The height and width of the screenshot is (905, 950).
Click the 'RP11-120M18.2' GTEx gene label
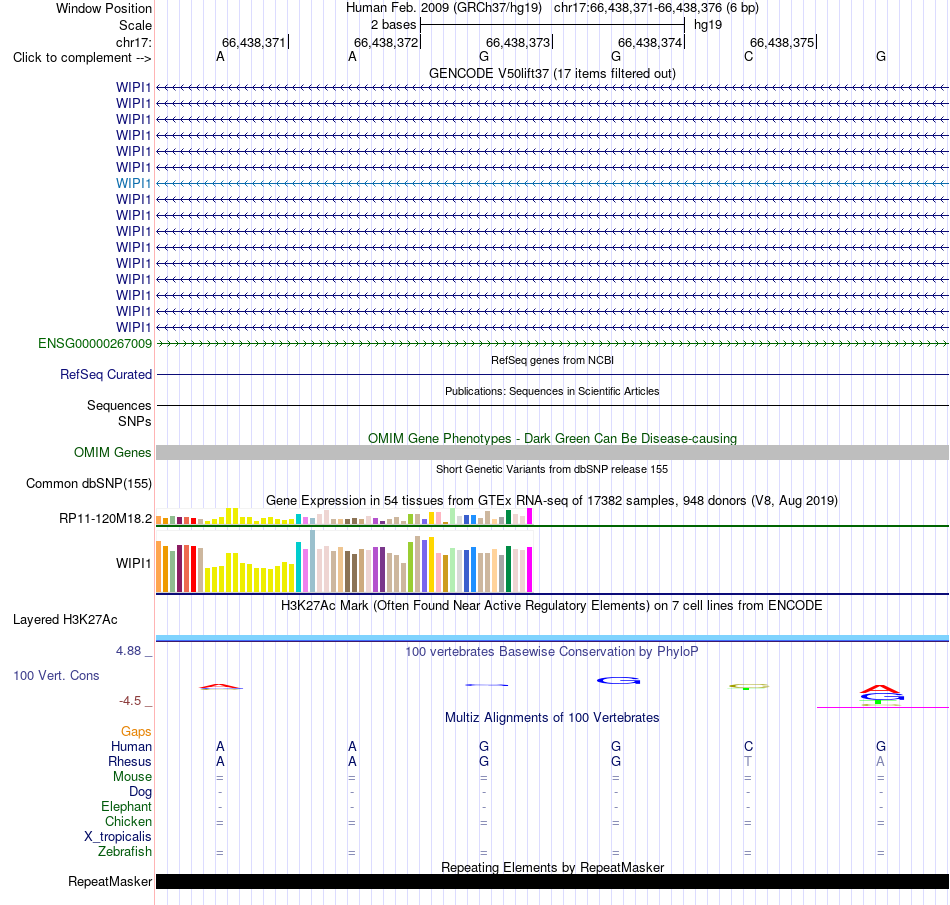105,519
